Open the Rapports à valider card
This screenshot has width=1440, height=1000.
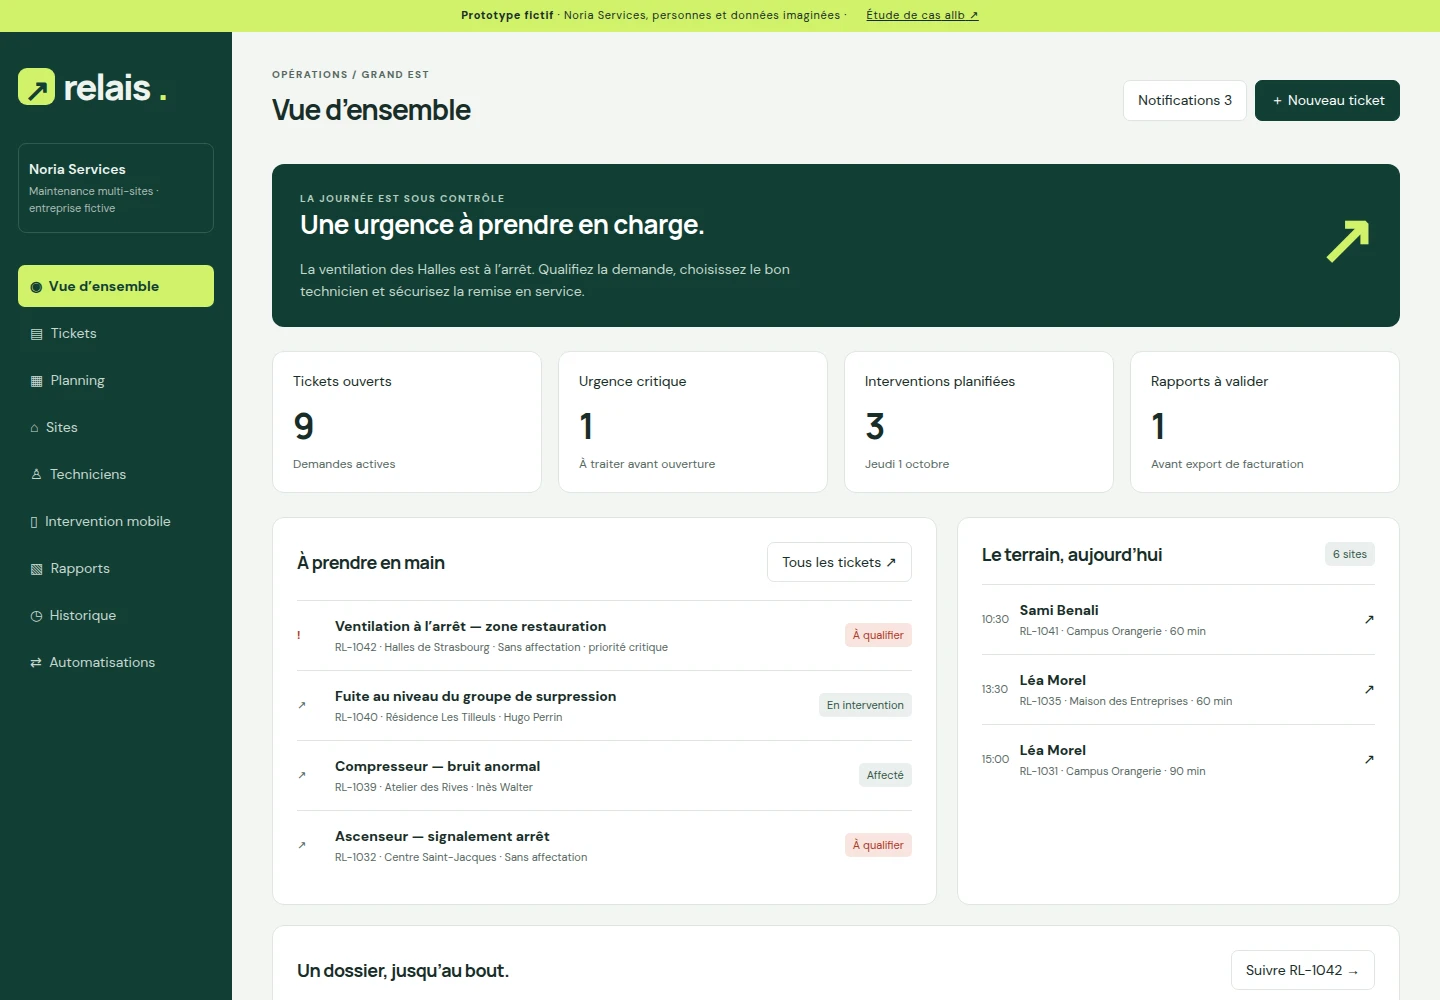click(x=1265, y=422)
